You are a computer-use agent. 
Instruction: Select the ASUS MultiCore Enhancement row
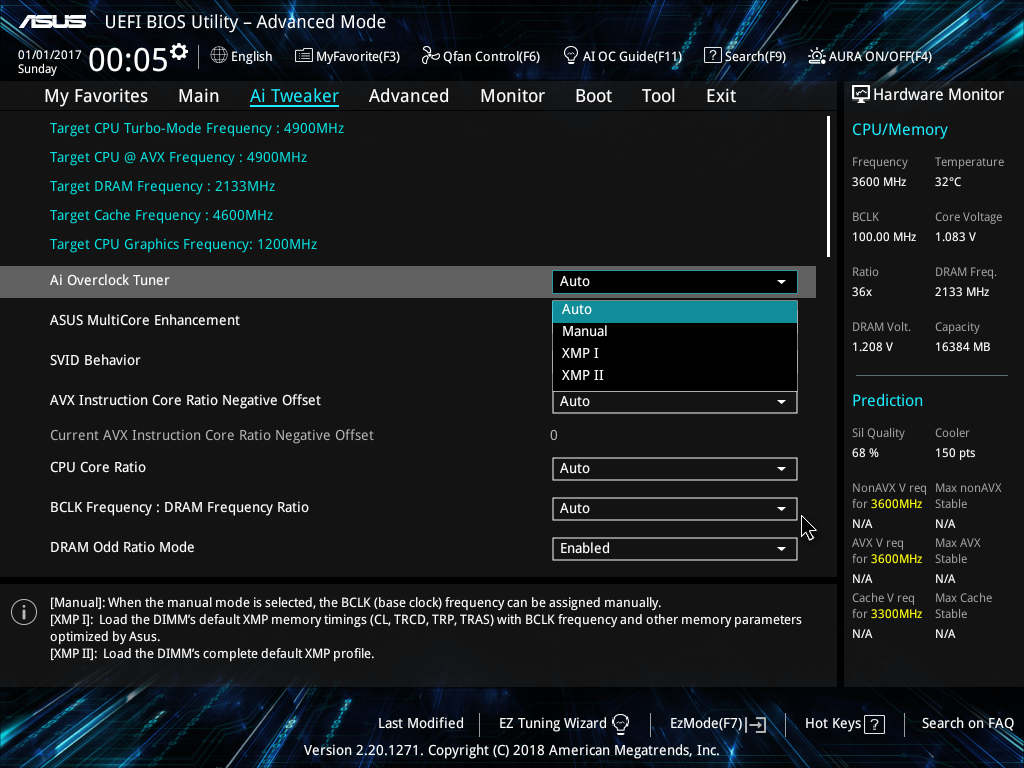[x=145, y=321]
